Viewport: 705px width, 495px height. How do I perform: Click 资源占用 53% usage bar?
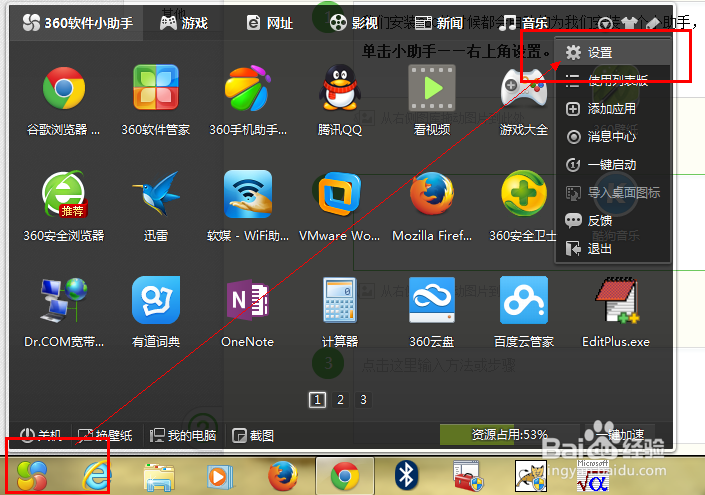tap(510, 434)
